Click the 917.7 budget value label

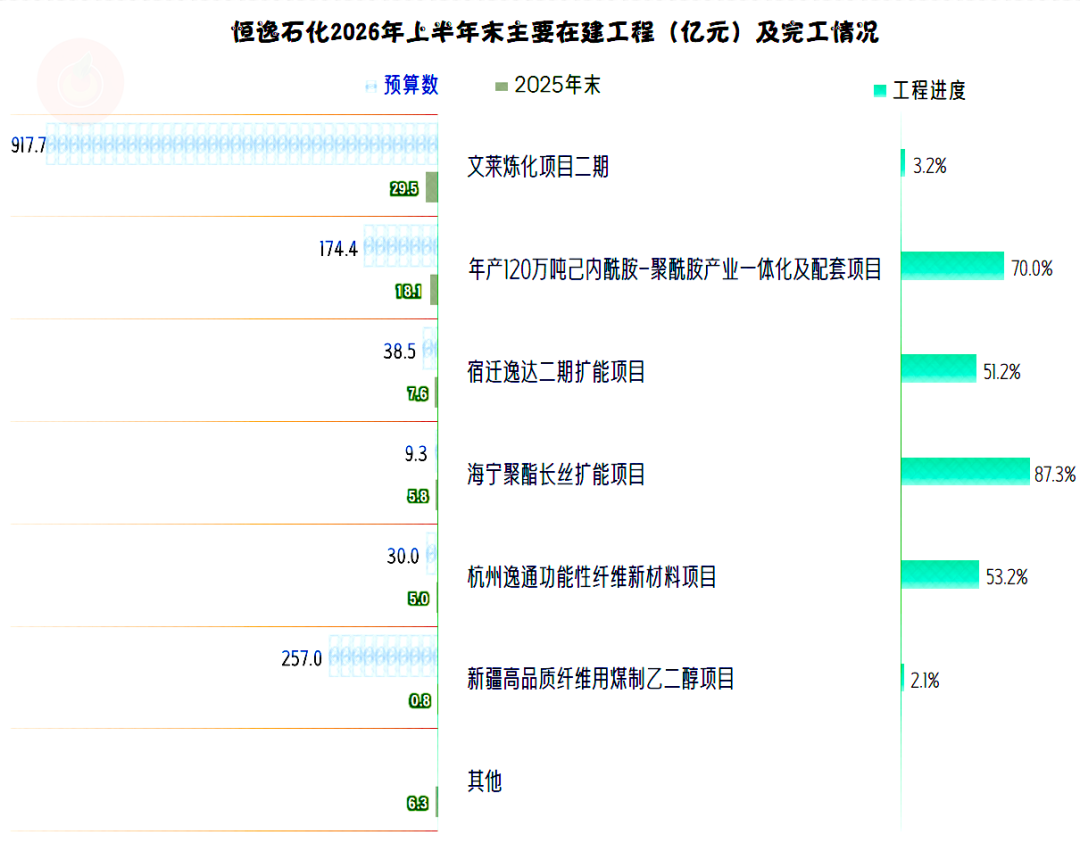(28, 145)
